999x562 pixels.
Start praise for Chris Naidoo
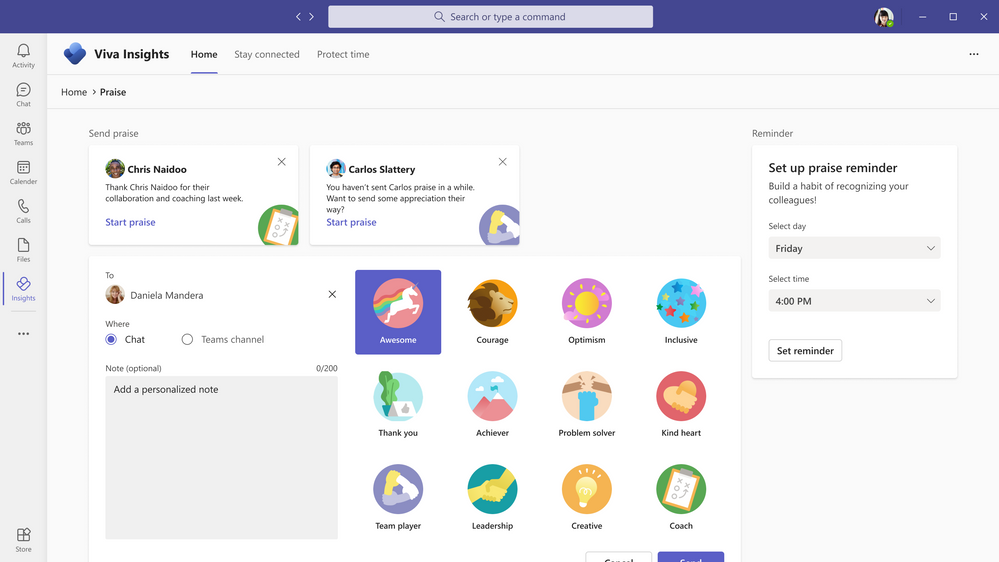[x=130, y=222]
